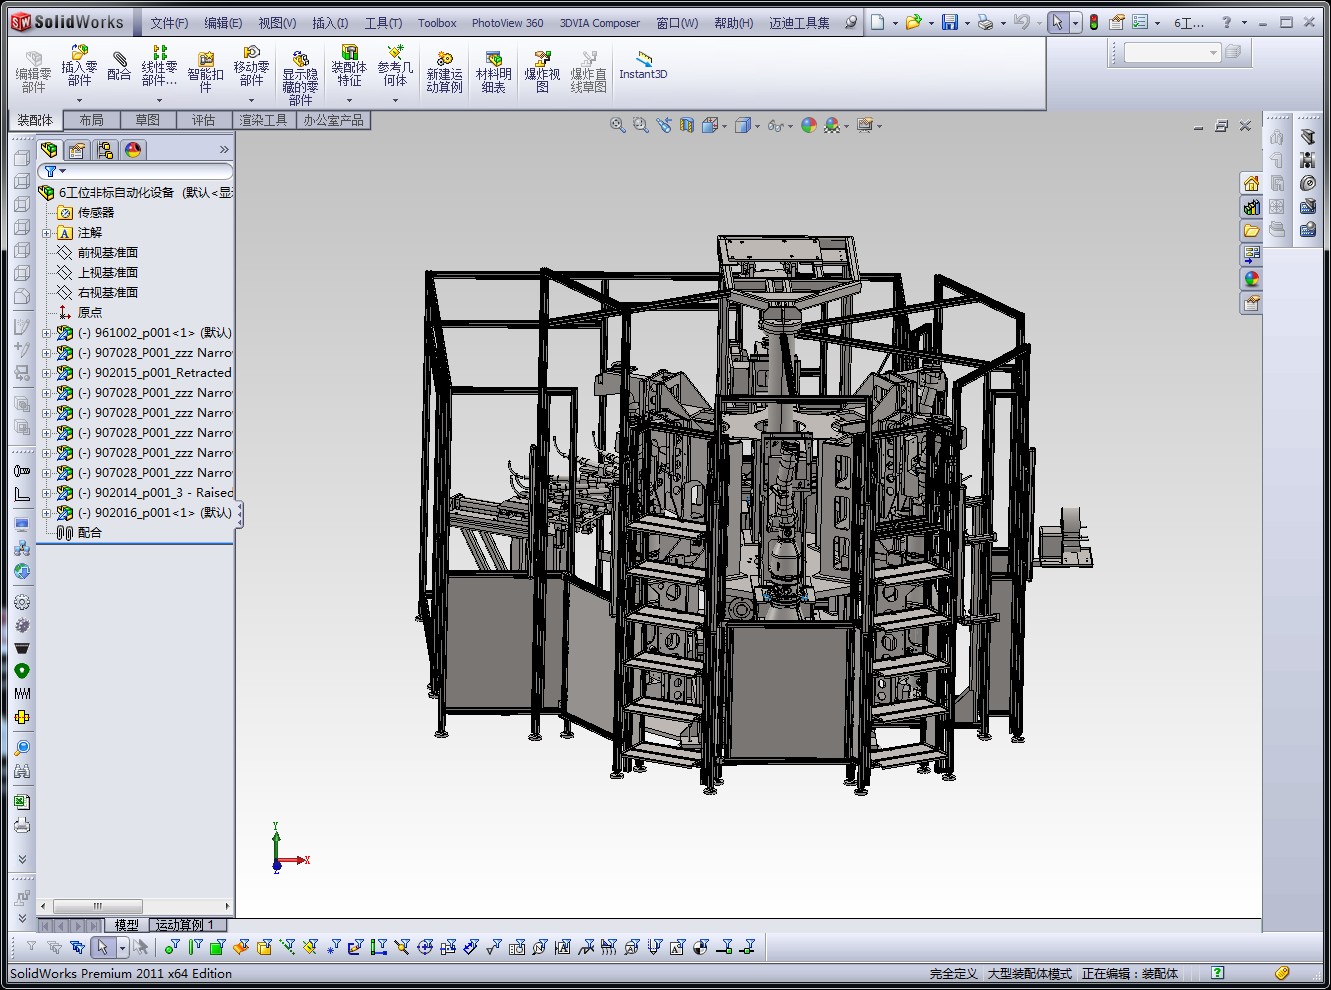1331x990 pixels.
Task: Click 新建运动算例 (New Motion Study)
Action: pyautogui.click(x=444, y=72)
